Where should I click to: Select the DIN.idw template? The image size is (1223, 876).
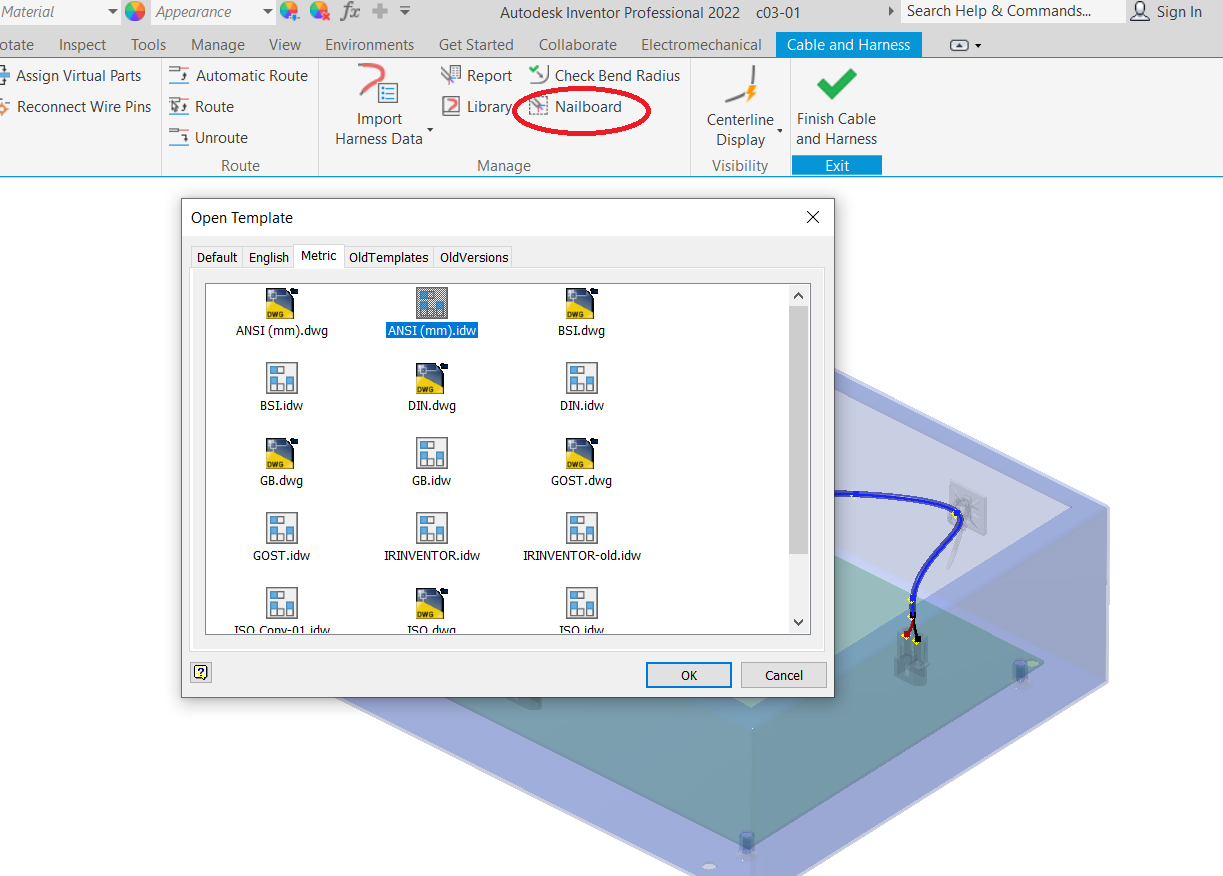point(581,386)
